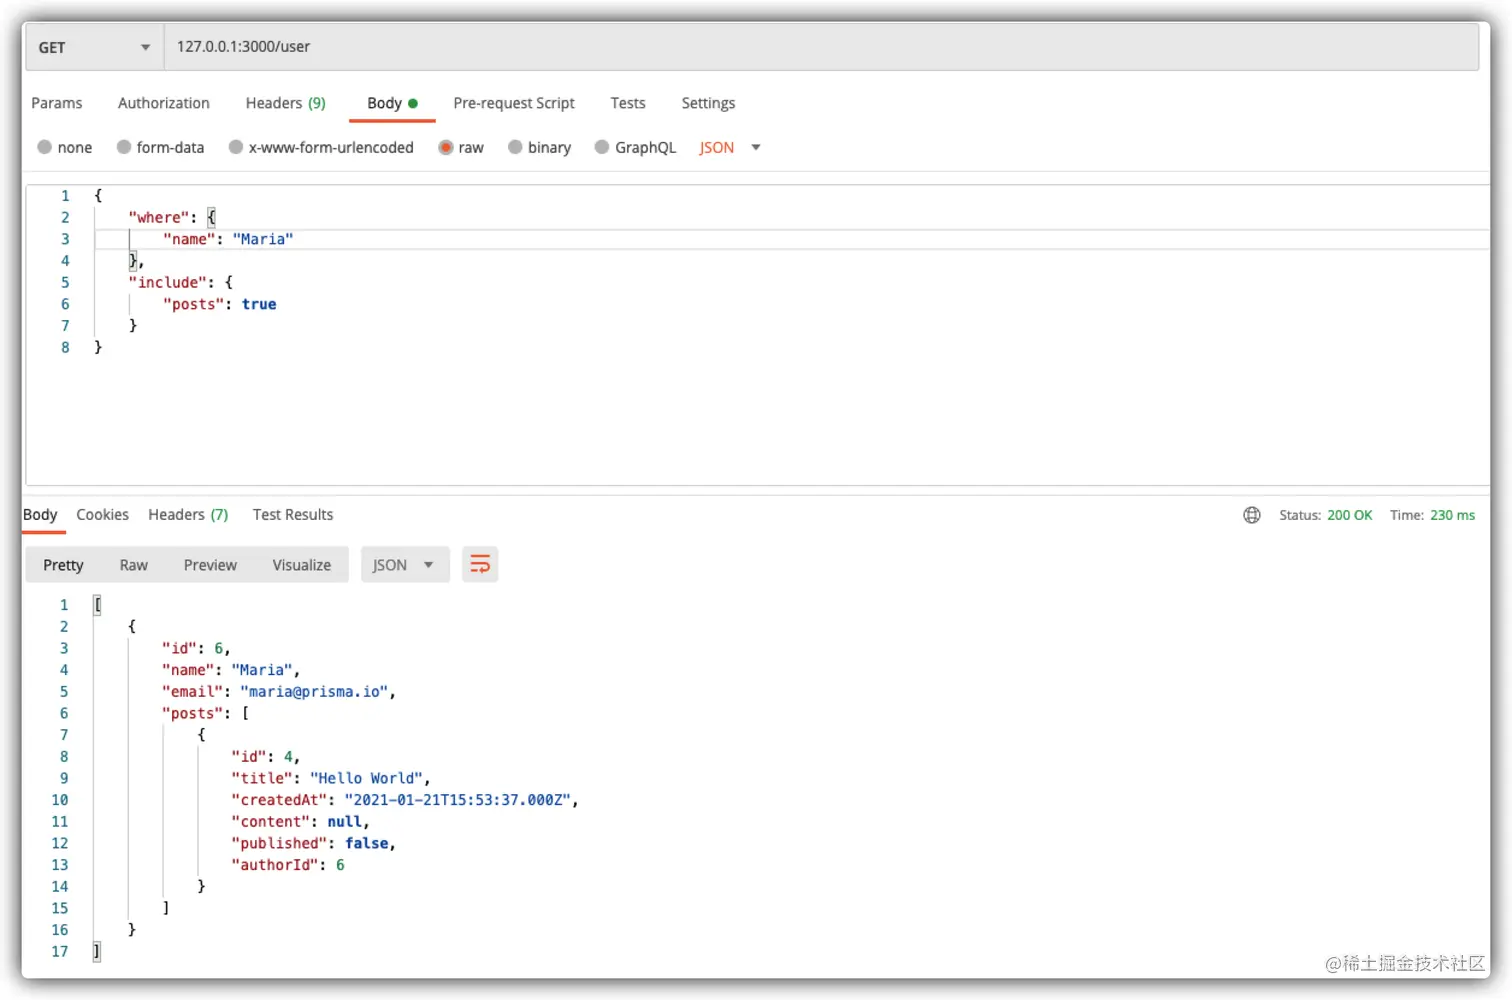Image resolution: width=1512 pixels, height=1000 pixels.
Task: Select the raw body radio button
Action: tap(446, 147)
